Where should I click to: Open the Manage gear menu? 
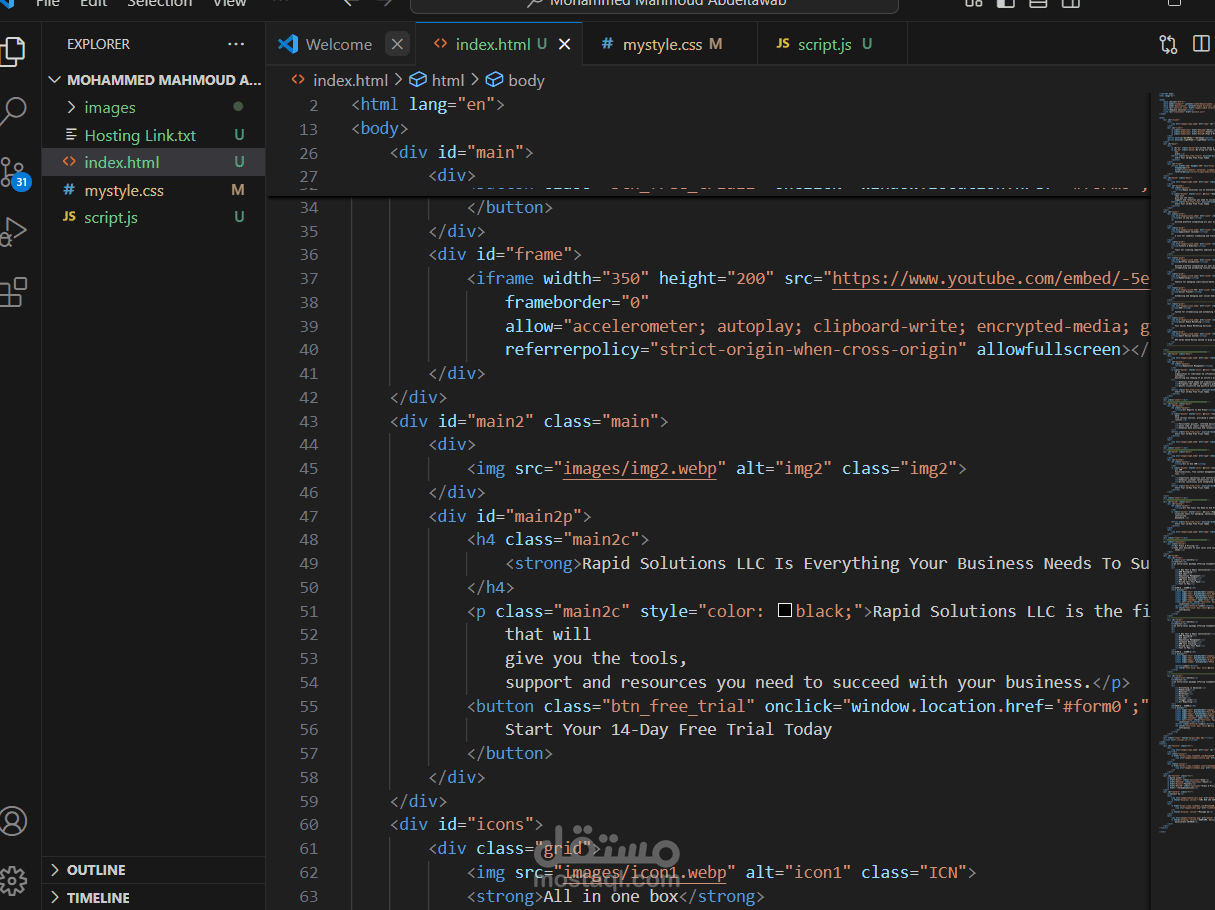tap(14, 880)
